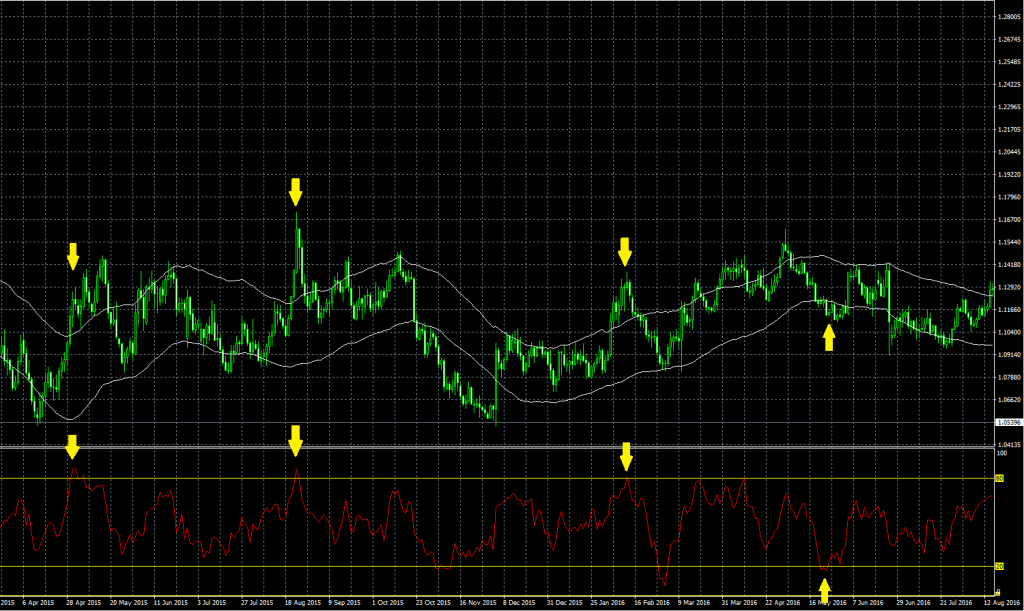Click the 1.19220 price axis label
1024x611 pixels.
click(1010, 175)
